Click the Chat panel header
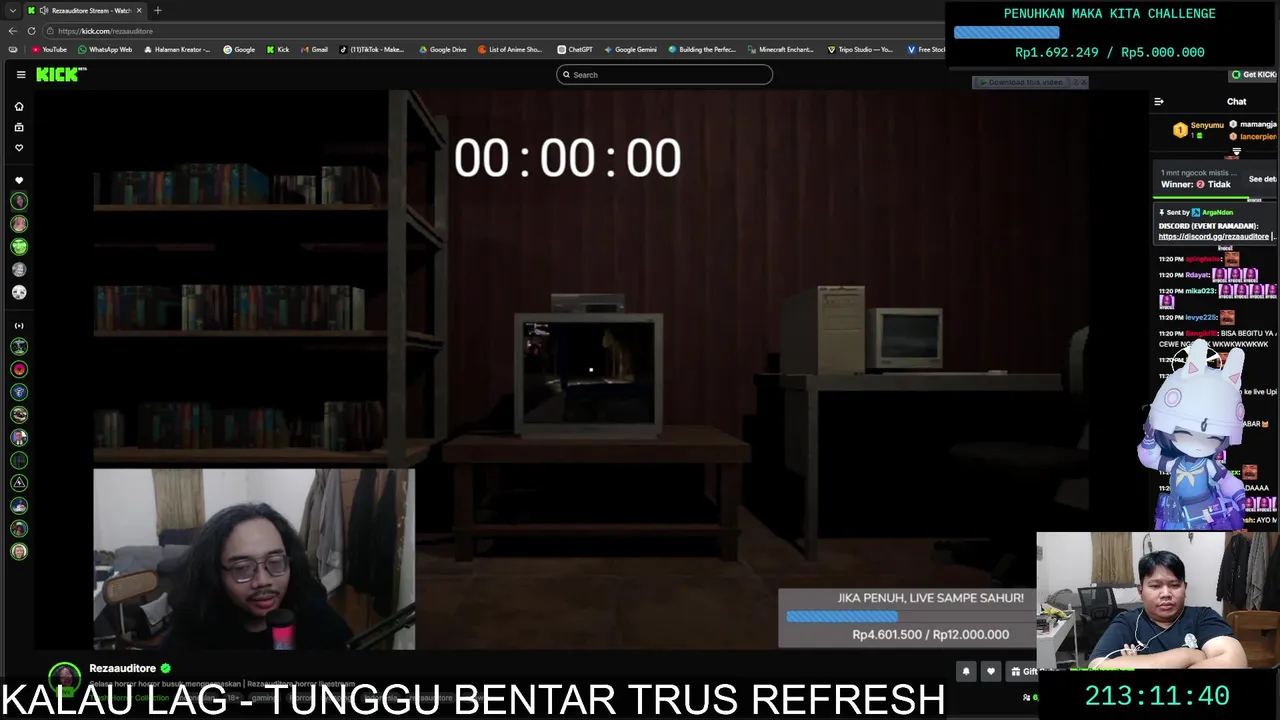The image size is (1280, 720). pyautogui.click(x=1237, y=102)
